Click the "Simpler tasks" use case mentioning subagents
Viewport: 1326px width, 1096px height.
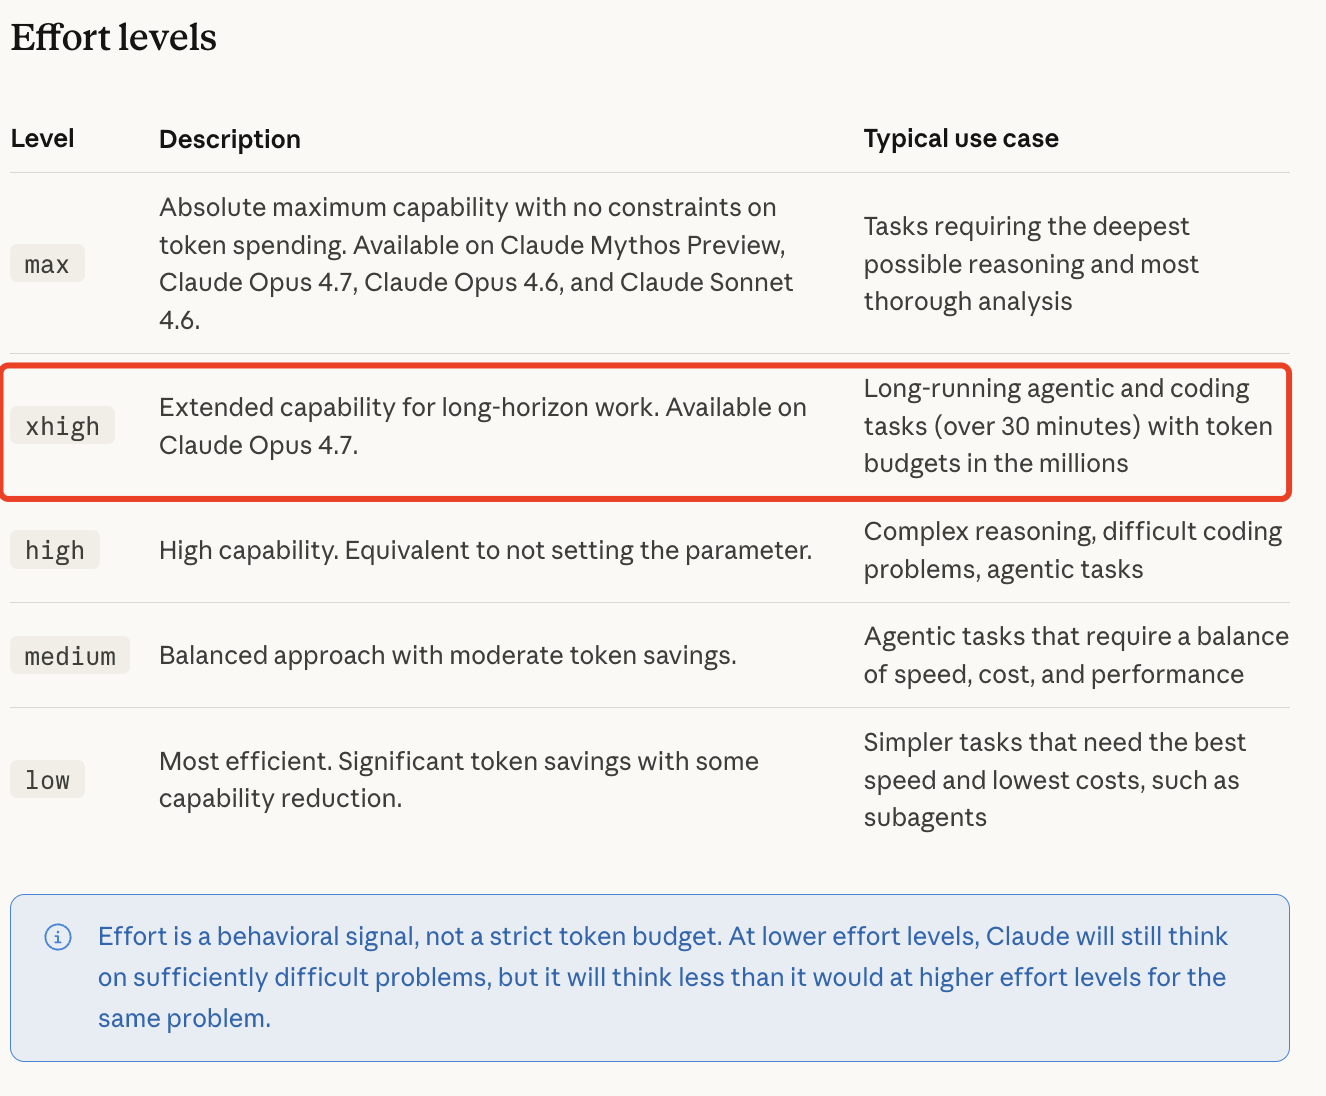pyautogui.click(x=1054, y=780)
